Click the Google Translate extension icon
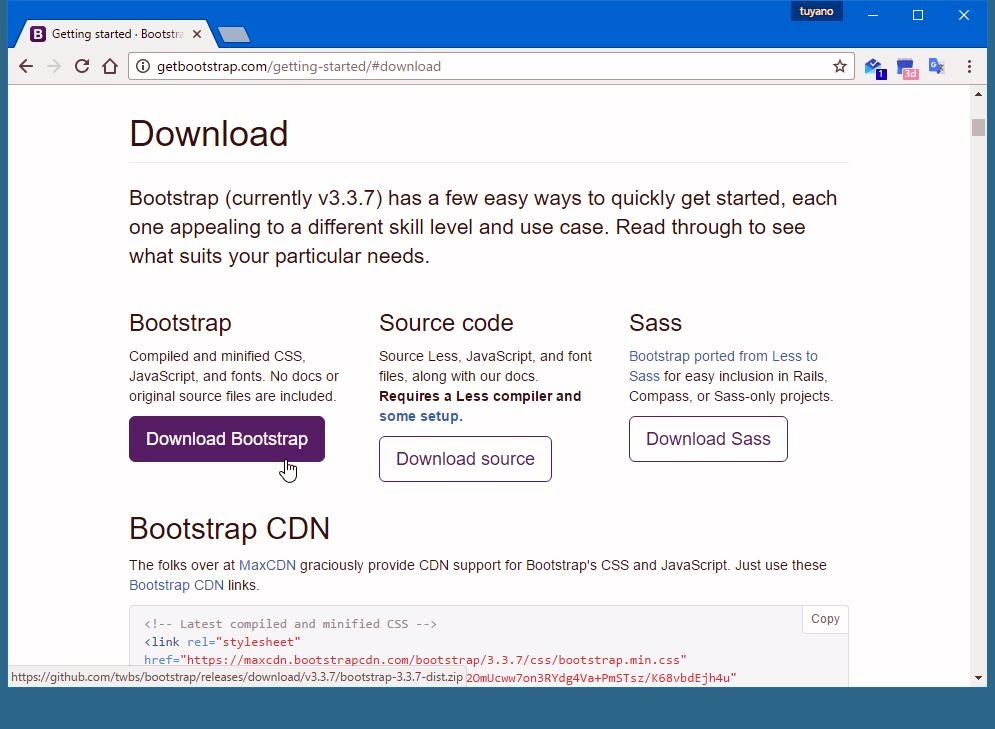 [x=936, y=66]
